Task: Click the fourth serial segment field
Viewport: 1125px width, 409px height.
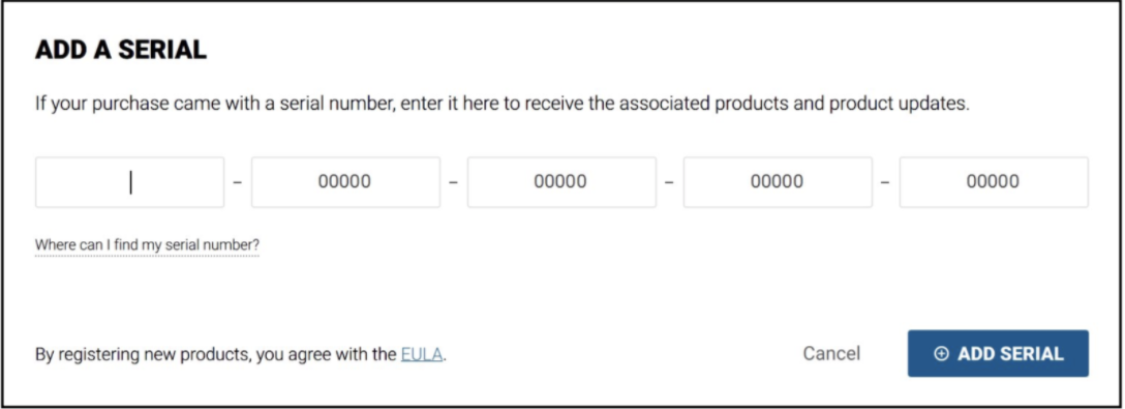Action: coord(777,182)
